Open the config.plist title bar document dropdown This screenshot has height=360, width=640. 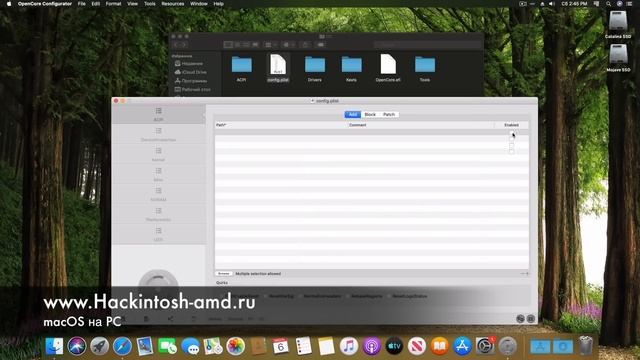coord(325,101)
